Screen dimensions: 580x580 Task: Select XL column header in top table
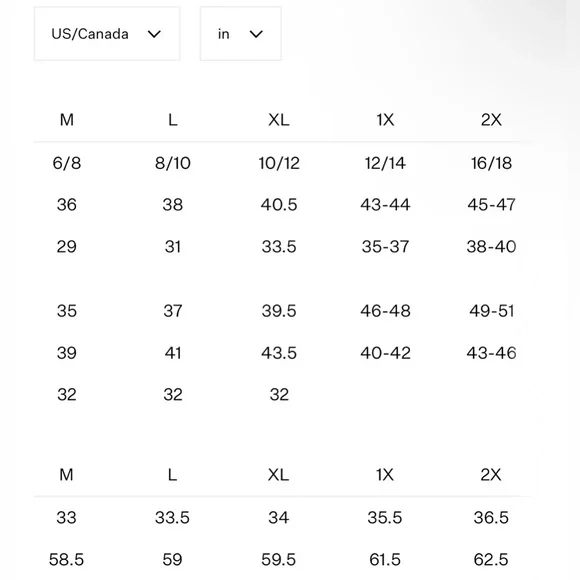[x=279, y=120]
